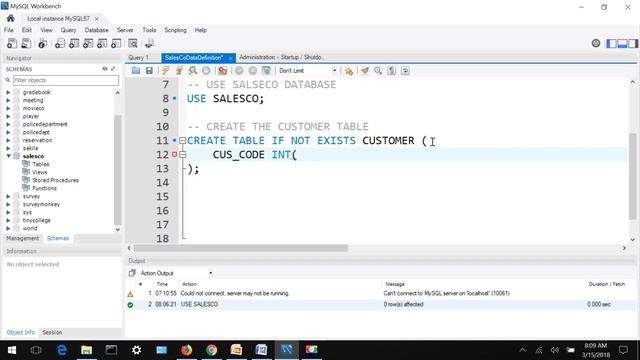
Task: Expand the gradebook schema
Action: (8, 92)
